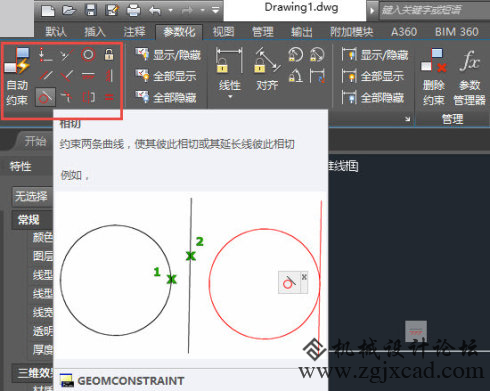This screenshot has height=392, width=491.
Task: Print the drawing with the printer icon
Action: click(x=134, y=10)
